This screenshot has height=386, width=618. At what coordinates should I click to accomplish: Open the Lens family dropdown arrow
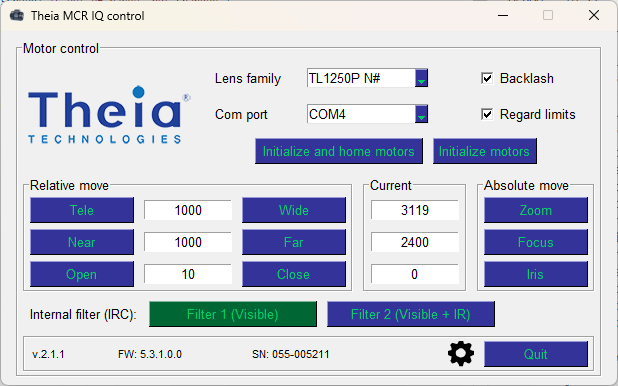[421, 78]
